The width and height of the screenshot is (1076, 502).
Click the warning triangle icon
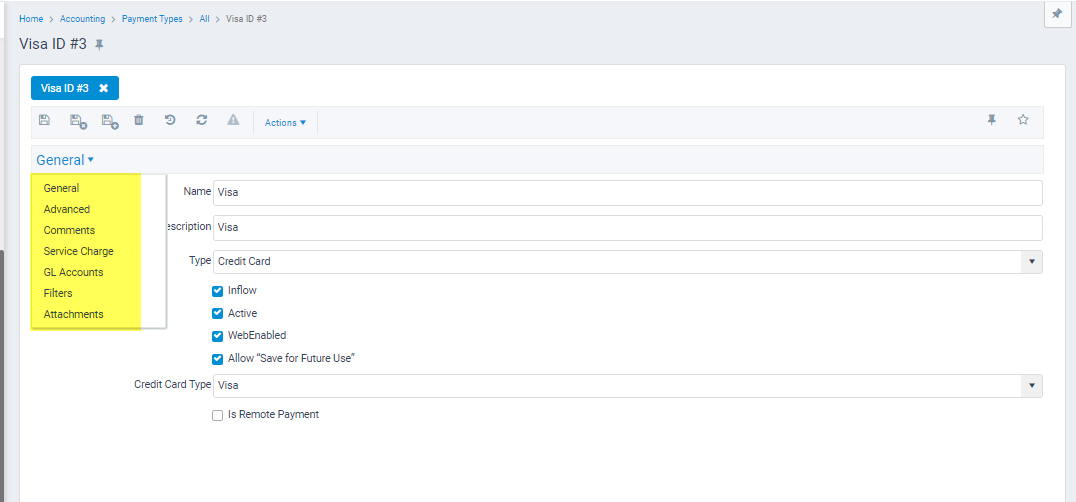point(233,120)
